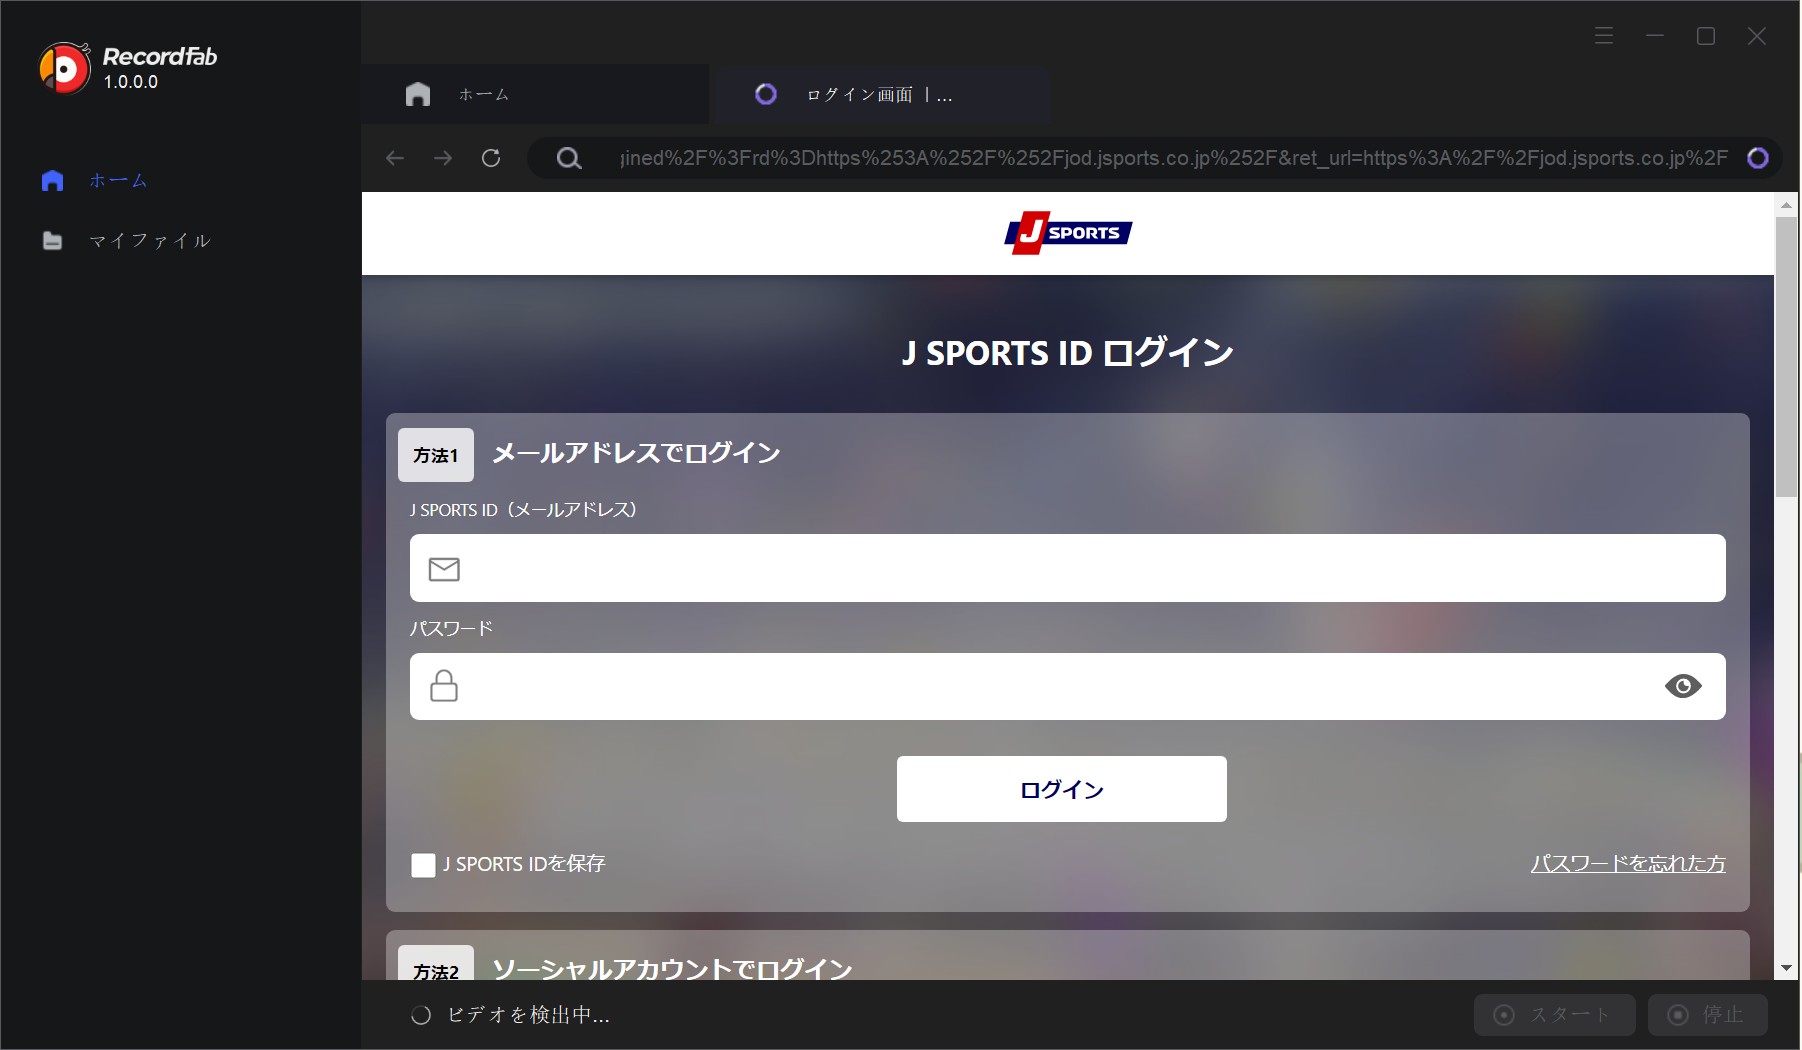Click the RecordFab logo icon
The image size is (1802, 1050).
pyautogui.click(x=65, y=68)
